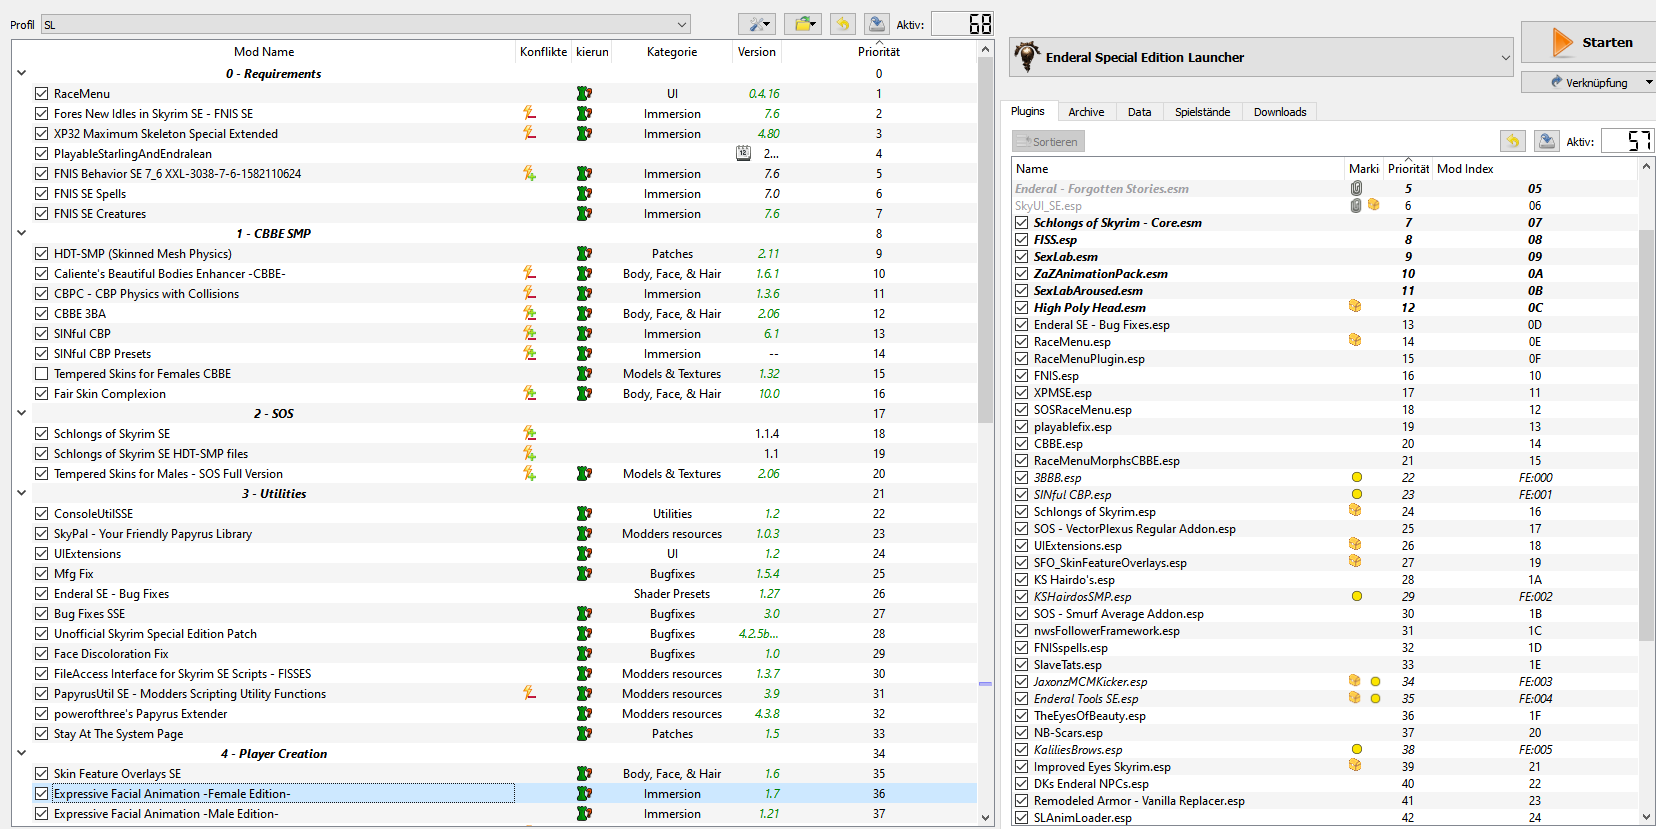Image resolution: width=1656 pixels, height=829 pixels.
Task: Collapse the 3 - Utilities separator
Action: (21, 493)
